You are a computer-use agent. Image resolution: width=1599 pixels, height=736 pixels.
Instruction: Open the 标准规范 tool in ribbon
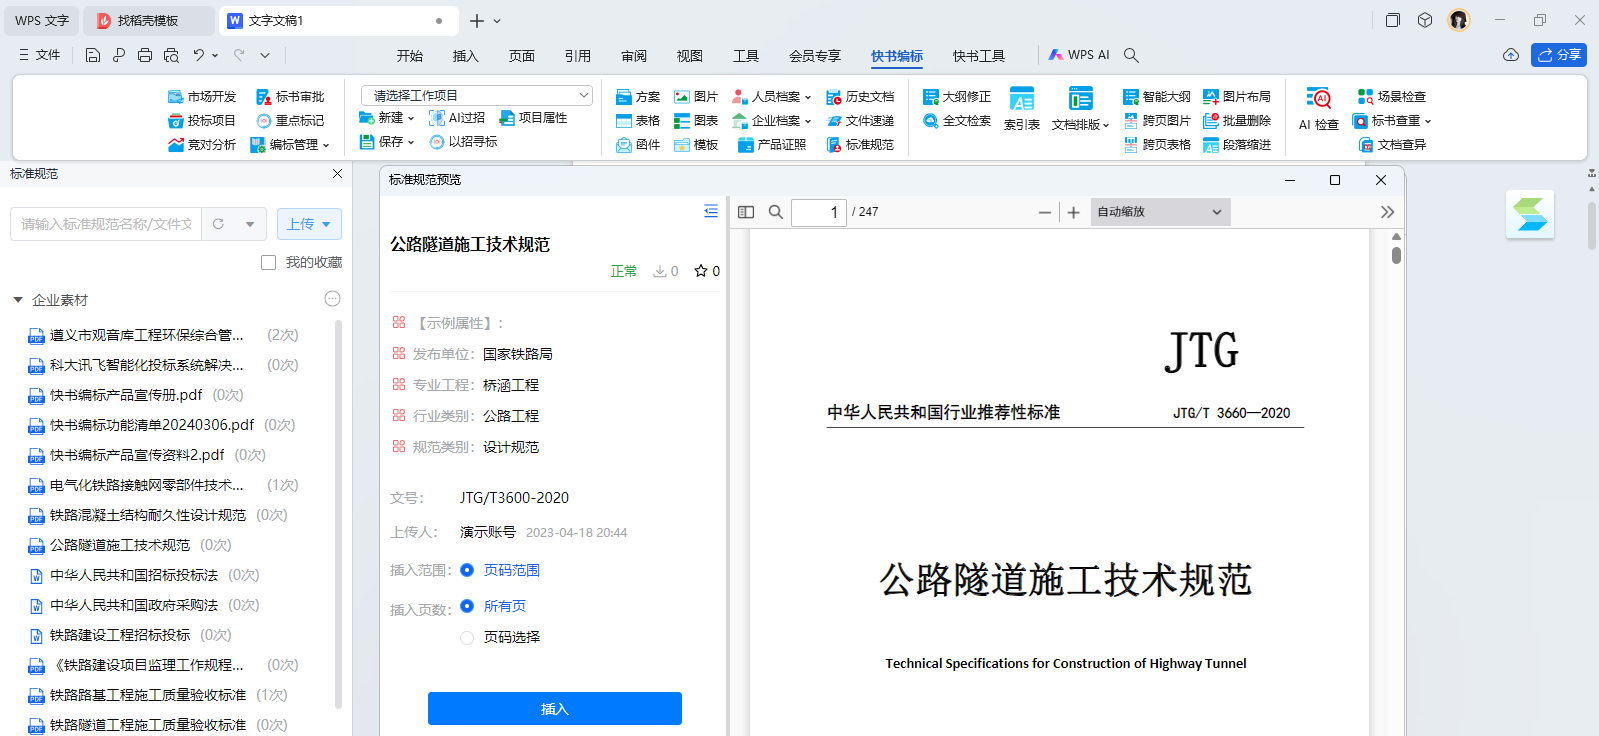coord(860,145)
